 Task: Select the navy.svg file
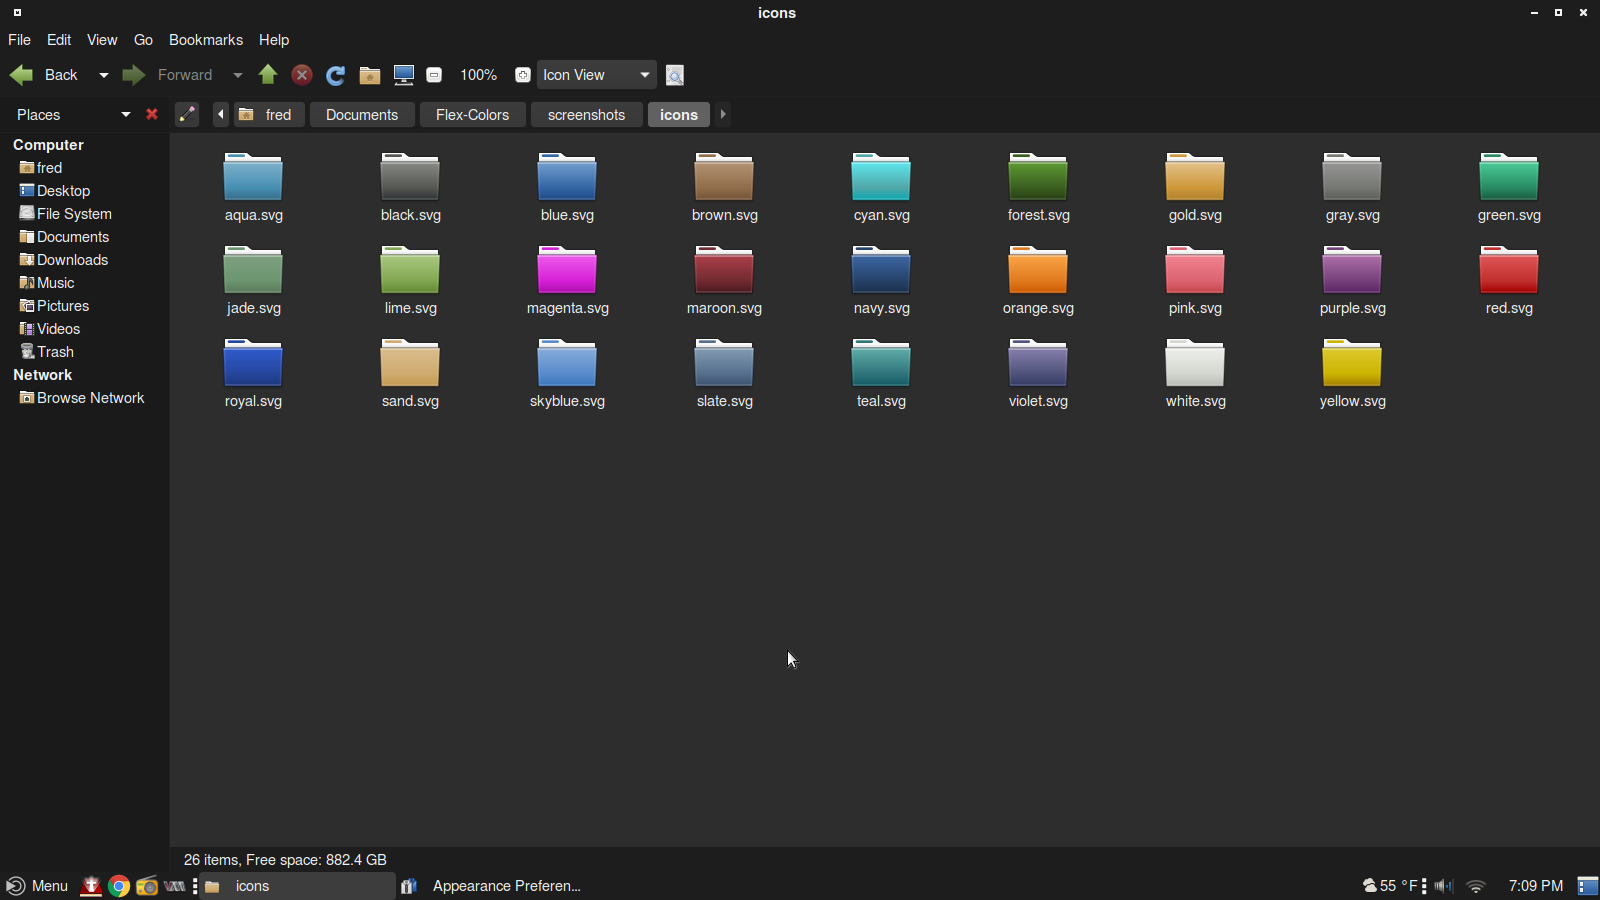tap(881, 281)
